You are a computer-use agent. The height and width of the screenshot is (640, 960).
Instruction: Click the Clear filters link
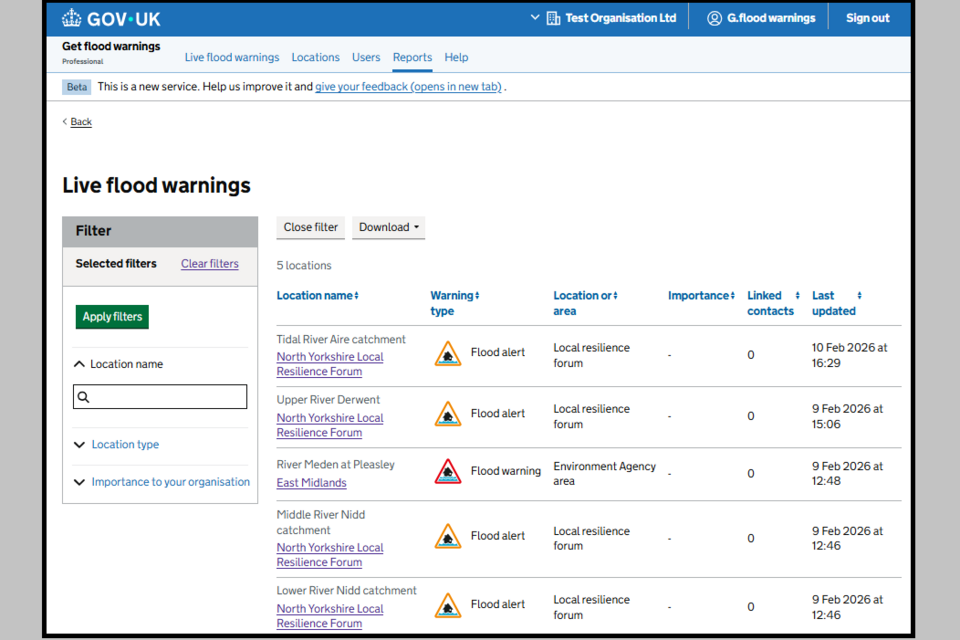click(209, 264)
